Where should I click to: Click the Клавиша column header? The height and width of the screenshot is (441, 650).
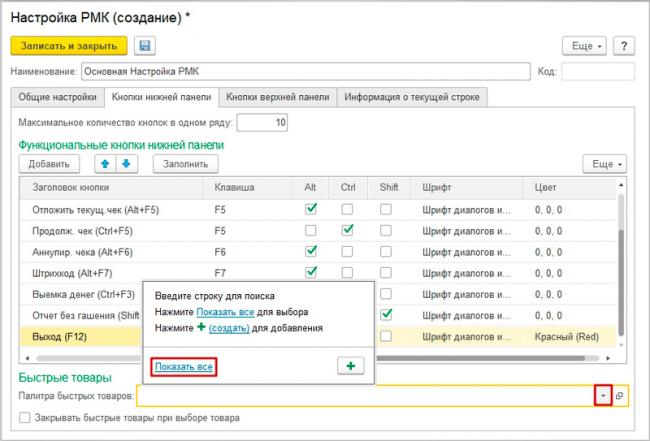pyautogui.click(x=247, y=187)
